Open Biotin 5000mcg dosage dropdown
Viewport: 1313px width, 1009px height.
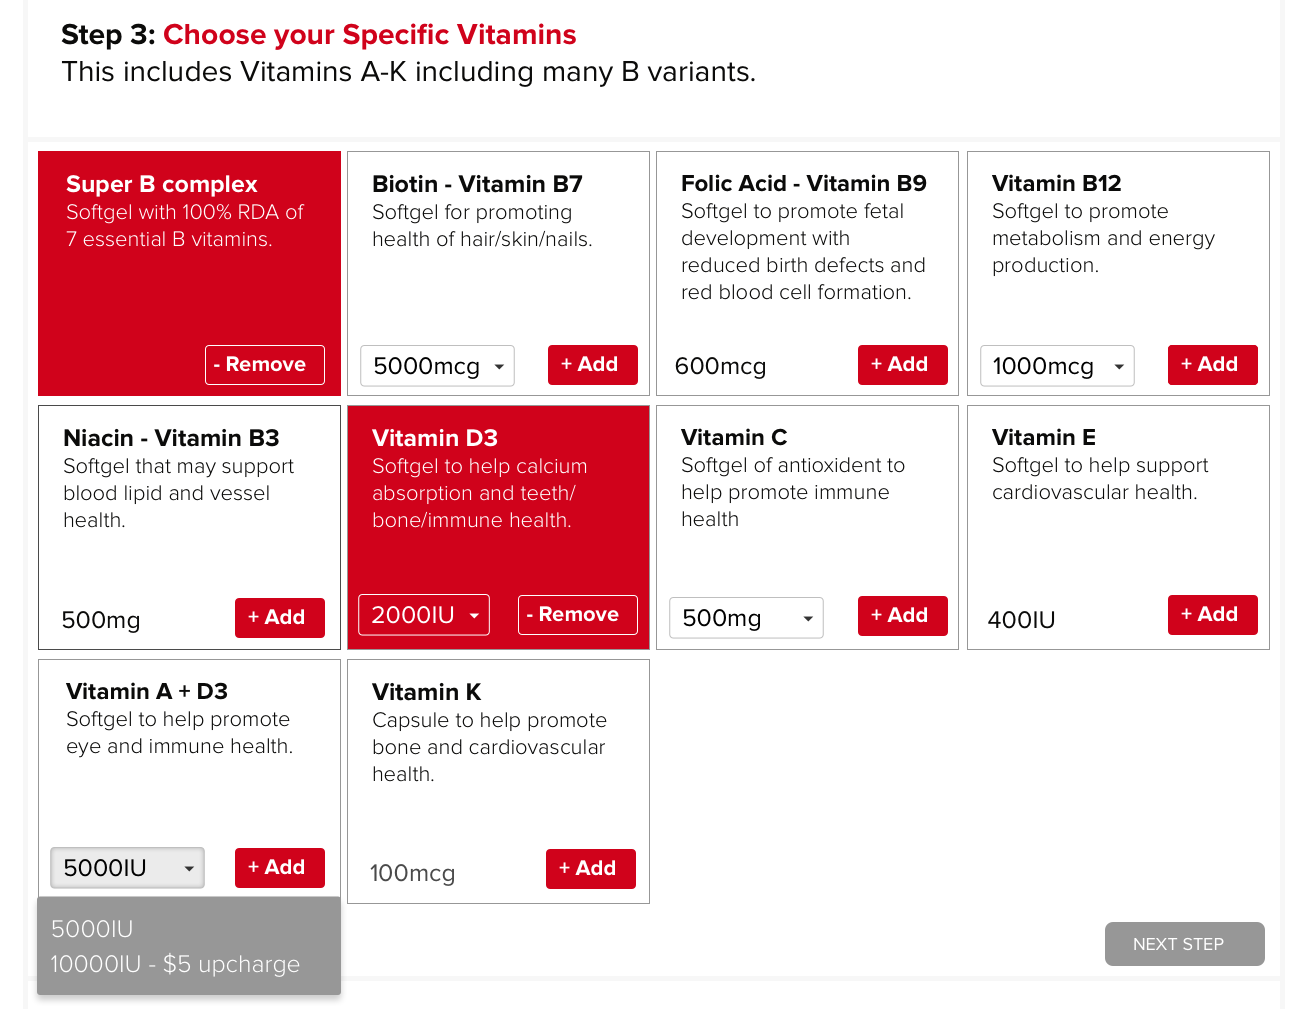click(437, 366)
